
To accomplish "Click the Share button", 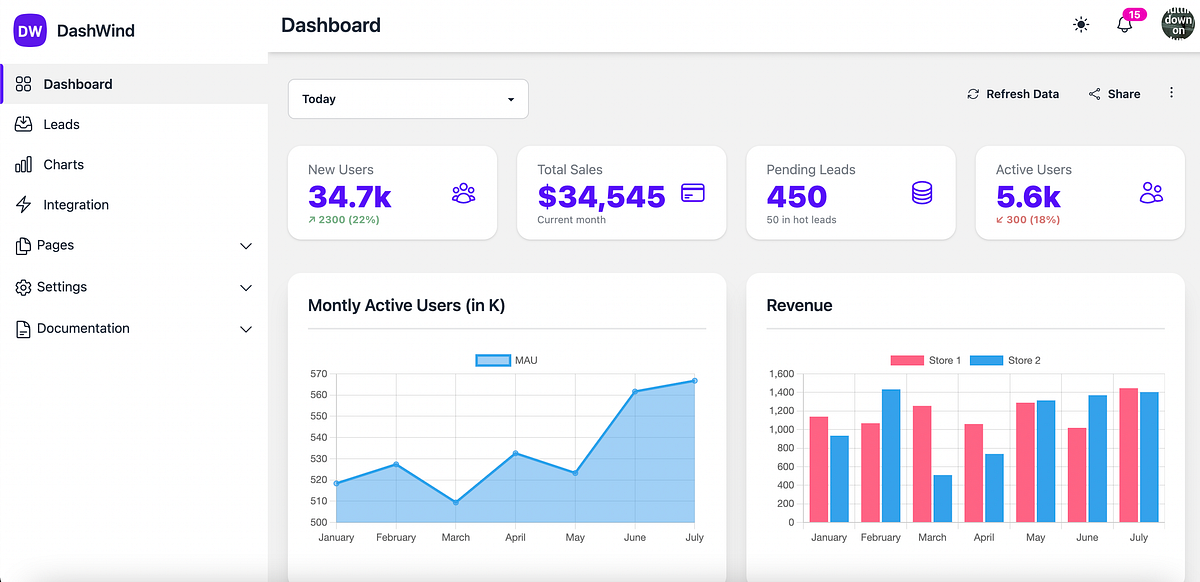I will (x=1114, y=93).
